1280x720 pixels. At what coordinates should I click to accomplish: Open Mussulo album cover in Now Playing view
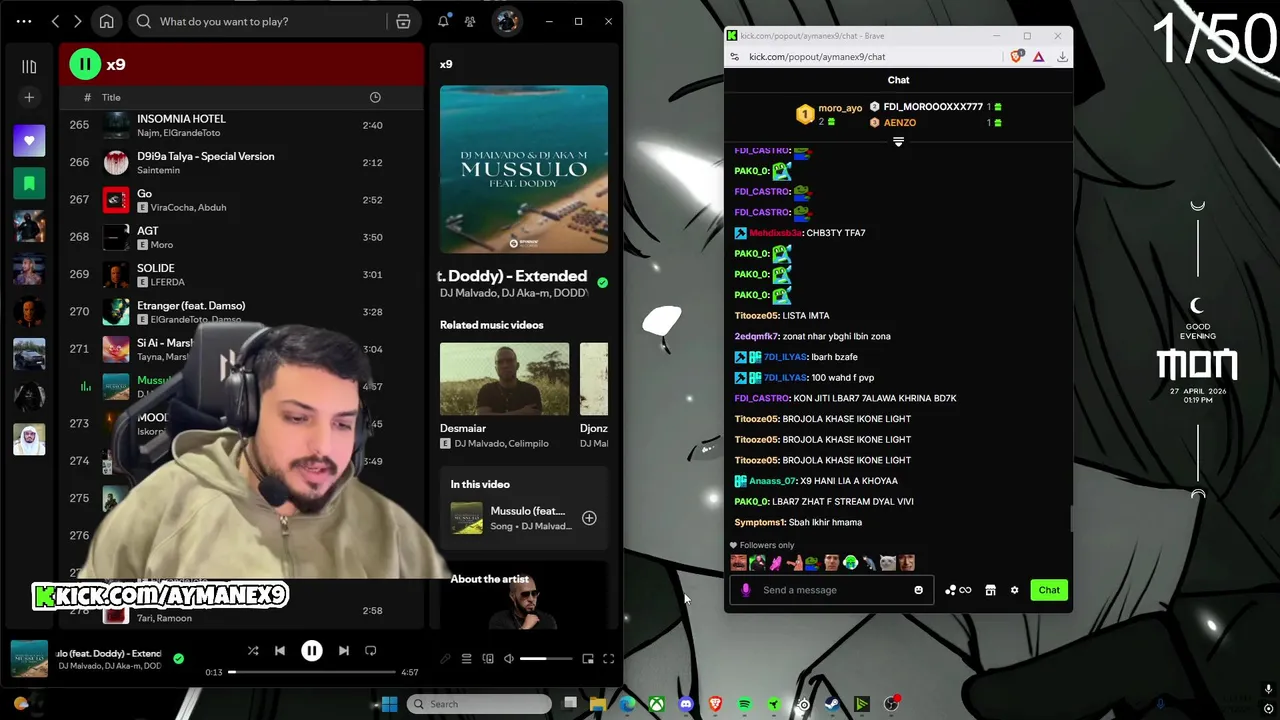(523, 169)
